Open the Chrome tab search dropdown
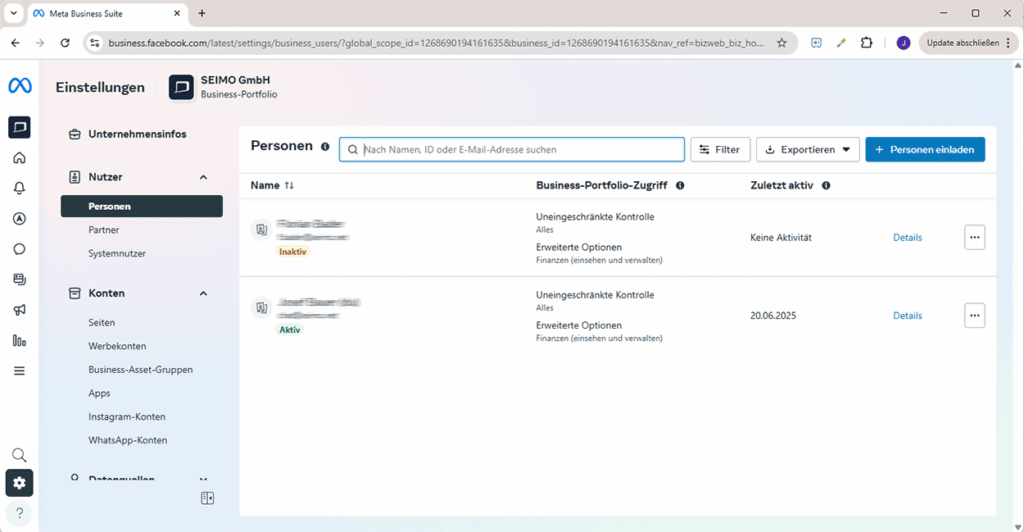Viewport: 1024px width, 532px height. 14,13
